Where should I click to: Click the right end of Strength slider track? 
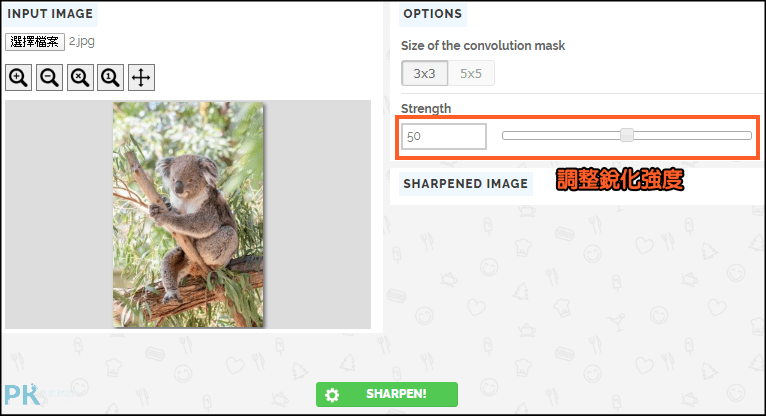point(747,135)
